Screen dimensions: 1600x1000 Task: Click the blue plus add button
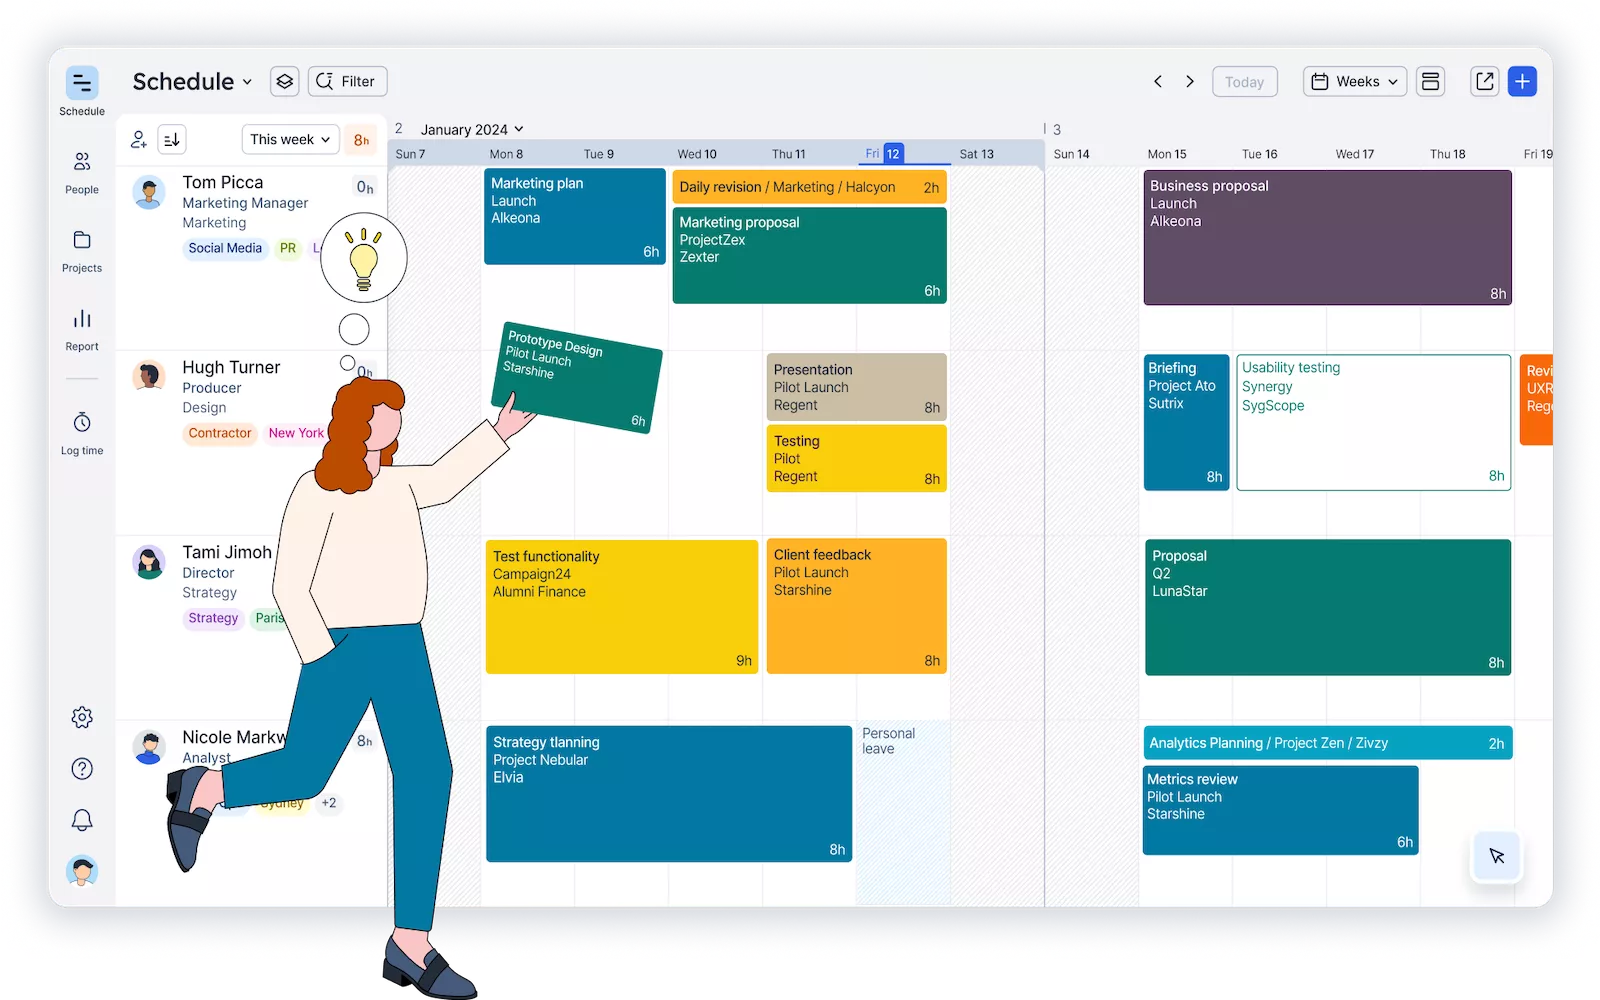[1522, 82]
